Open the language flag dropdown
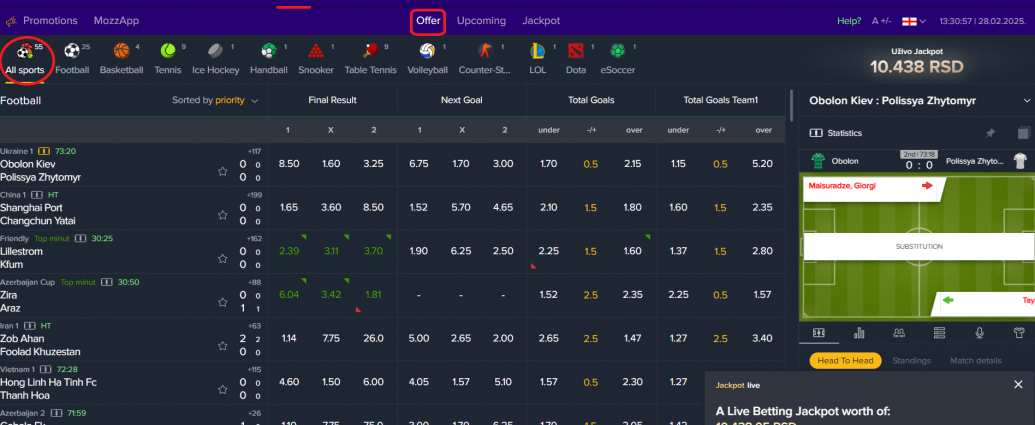 914,21
